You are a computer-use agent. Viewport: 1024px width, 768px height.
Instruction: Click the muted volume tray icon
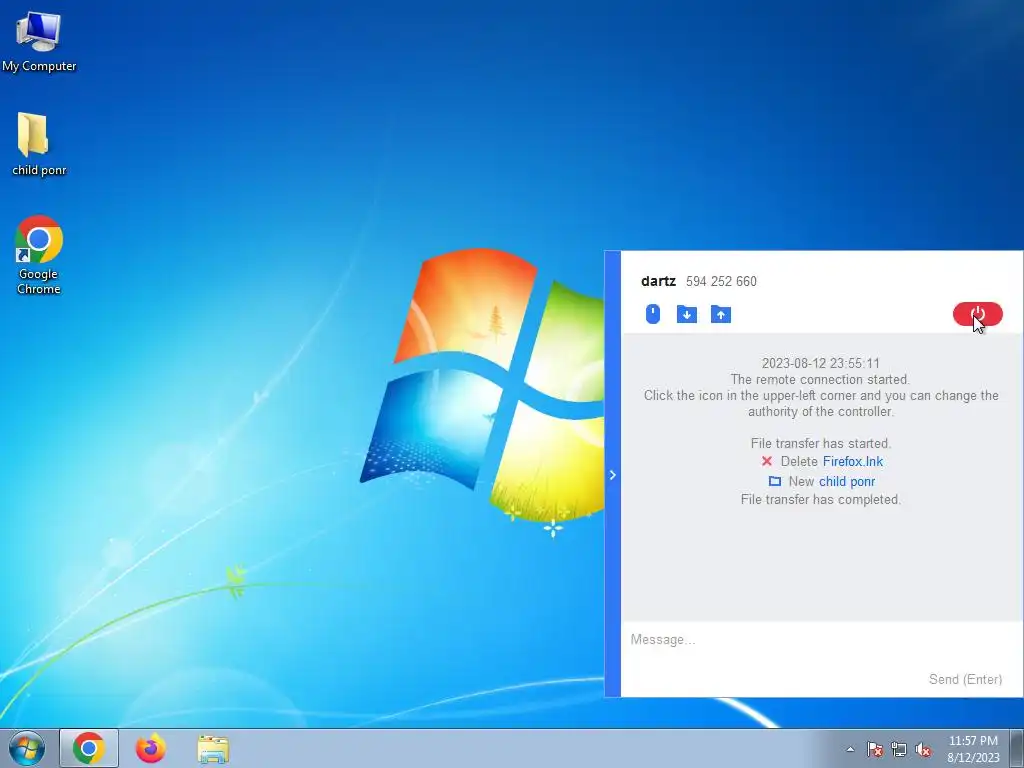(x=923, y=749)
